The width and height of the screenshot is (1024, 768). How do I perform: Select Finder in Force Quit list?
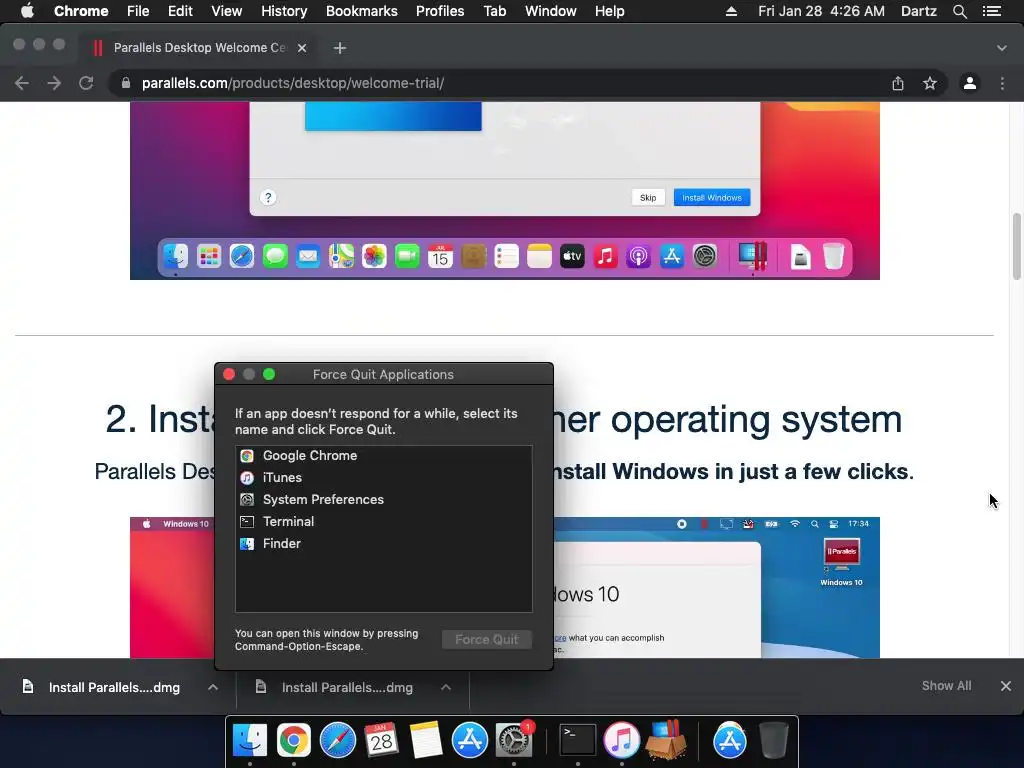click(383, 543)
